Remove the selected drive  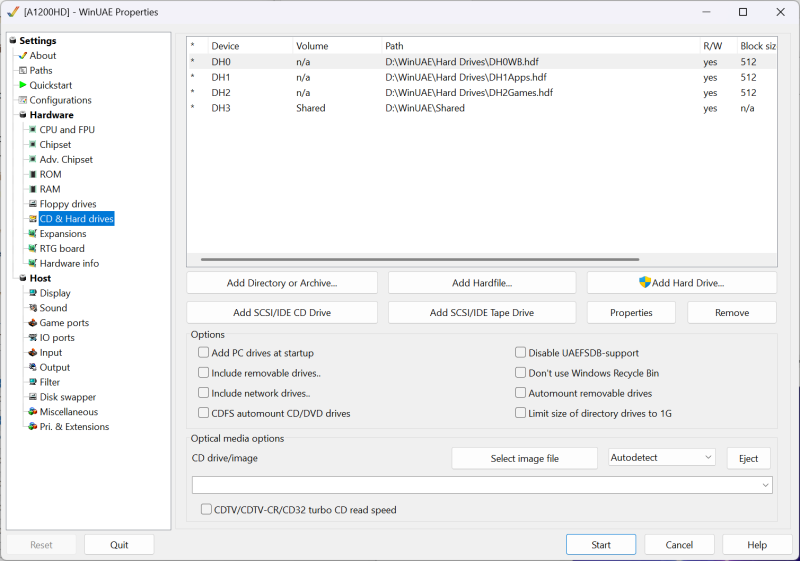point(732,313)
